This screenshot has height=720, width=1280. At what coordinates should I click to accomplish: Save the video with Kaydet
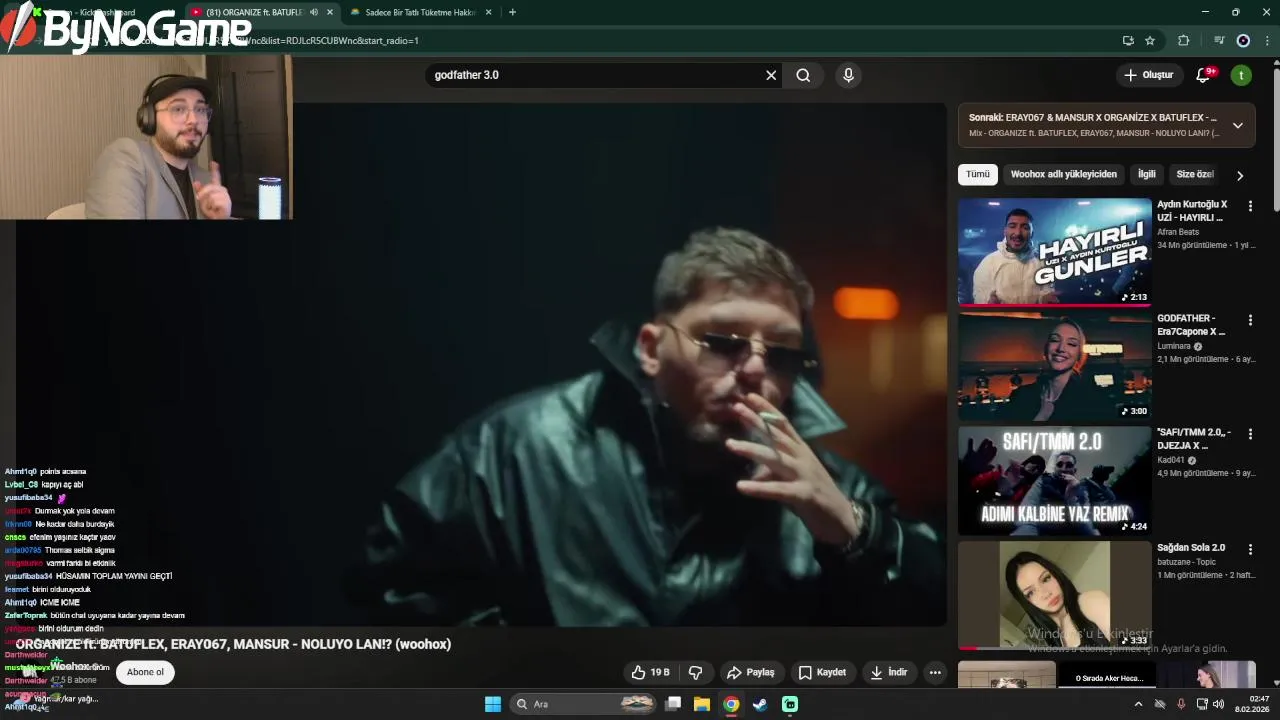click(822, 672)
